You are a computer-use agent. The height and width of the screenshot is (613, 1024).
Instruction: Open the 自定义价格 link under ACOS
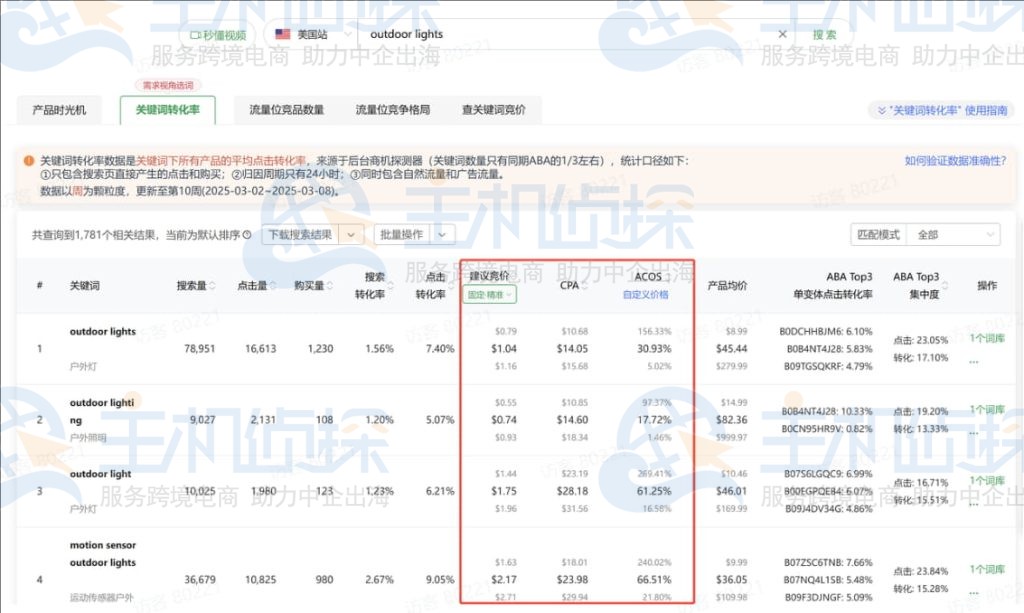(x=646, y=296)
